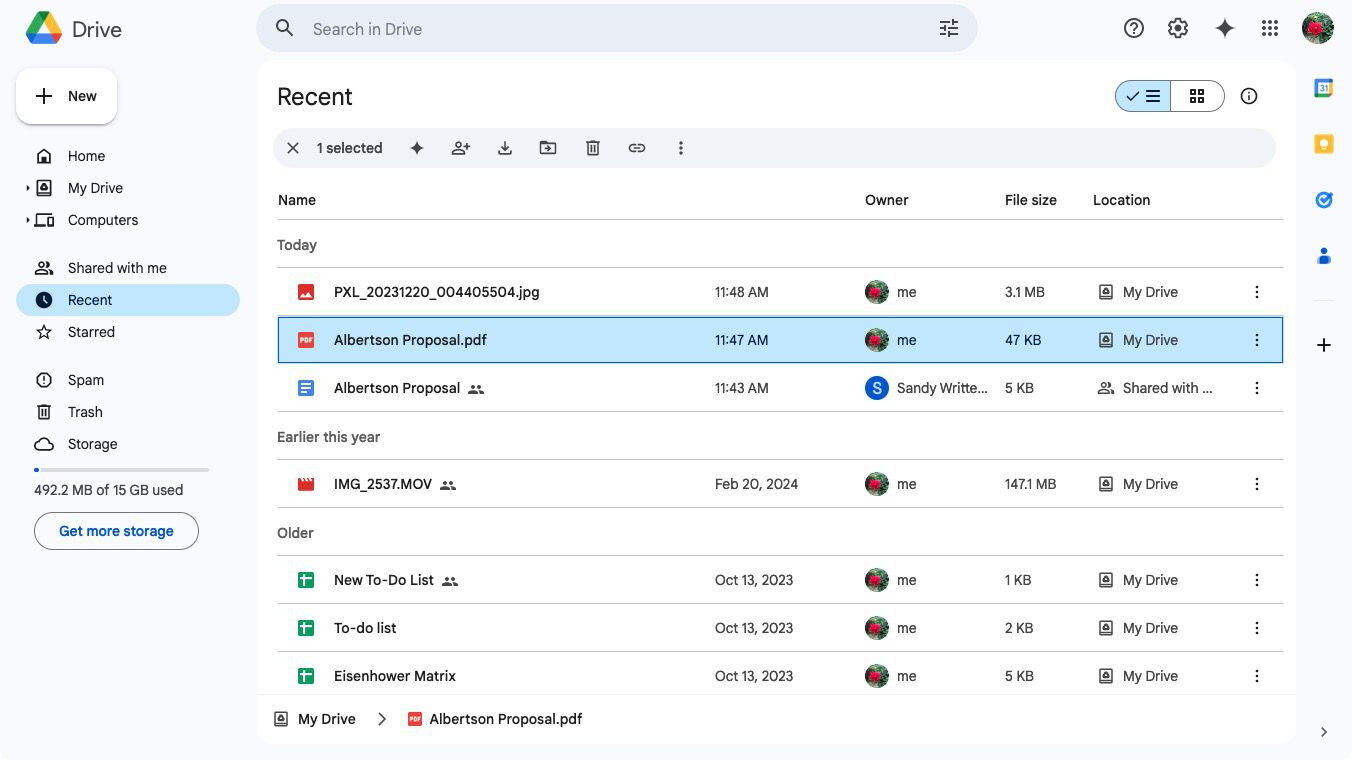Image resolution: width=1352 pixels, height=760 pixels.
Task: Expand the My Drive tree
Action: pyautogui.click(x=28, y=188)
